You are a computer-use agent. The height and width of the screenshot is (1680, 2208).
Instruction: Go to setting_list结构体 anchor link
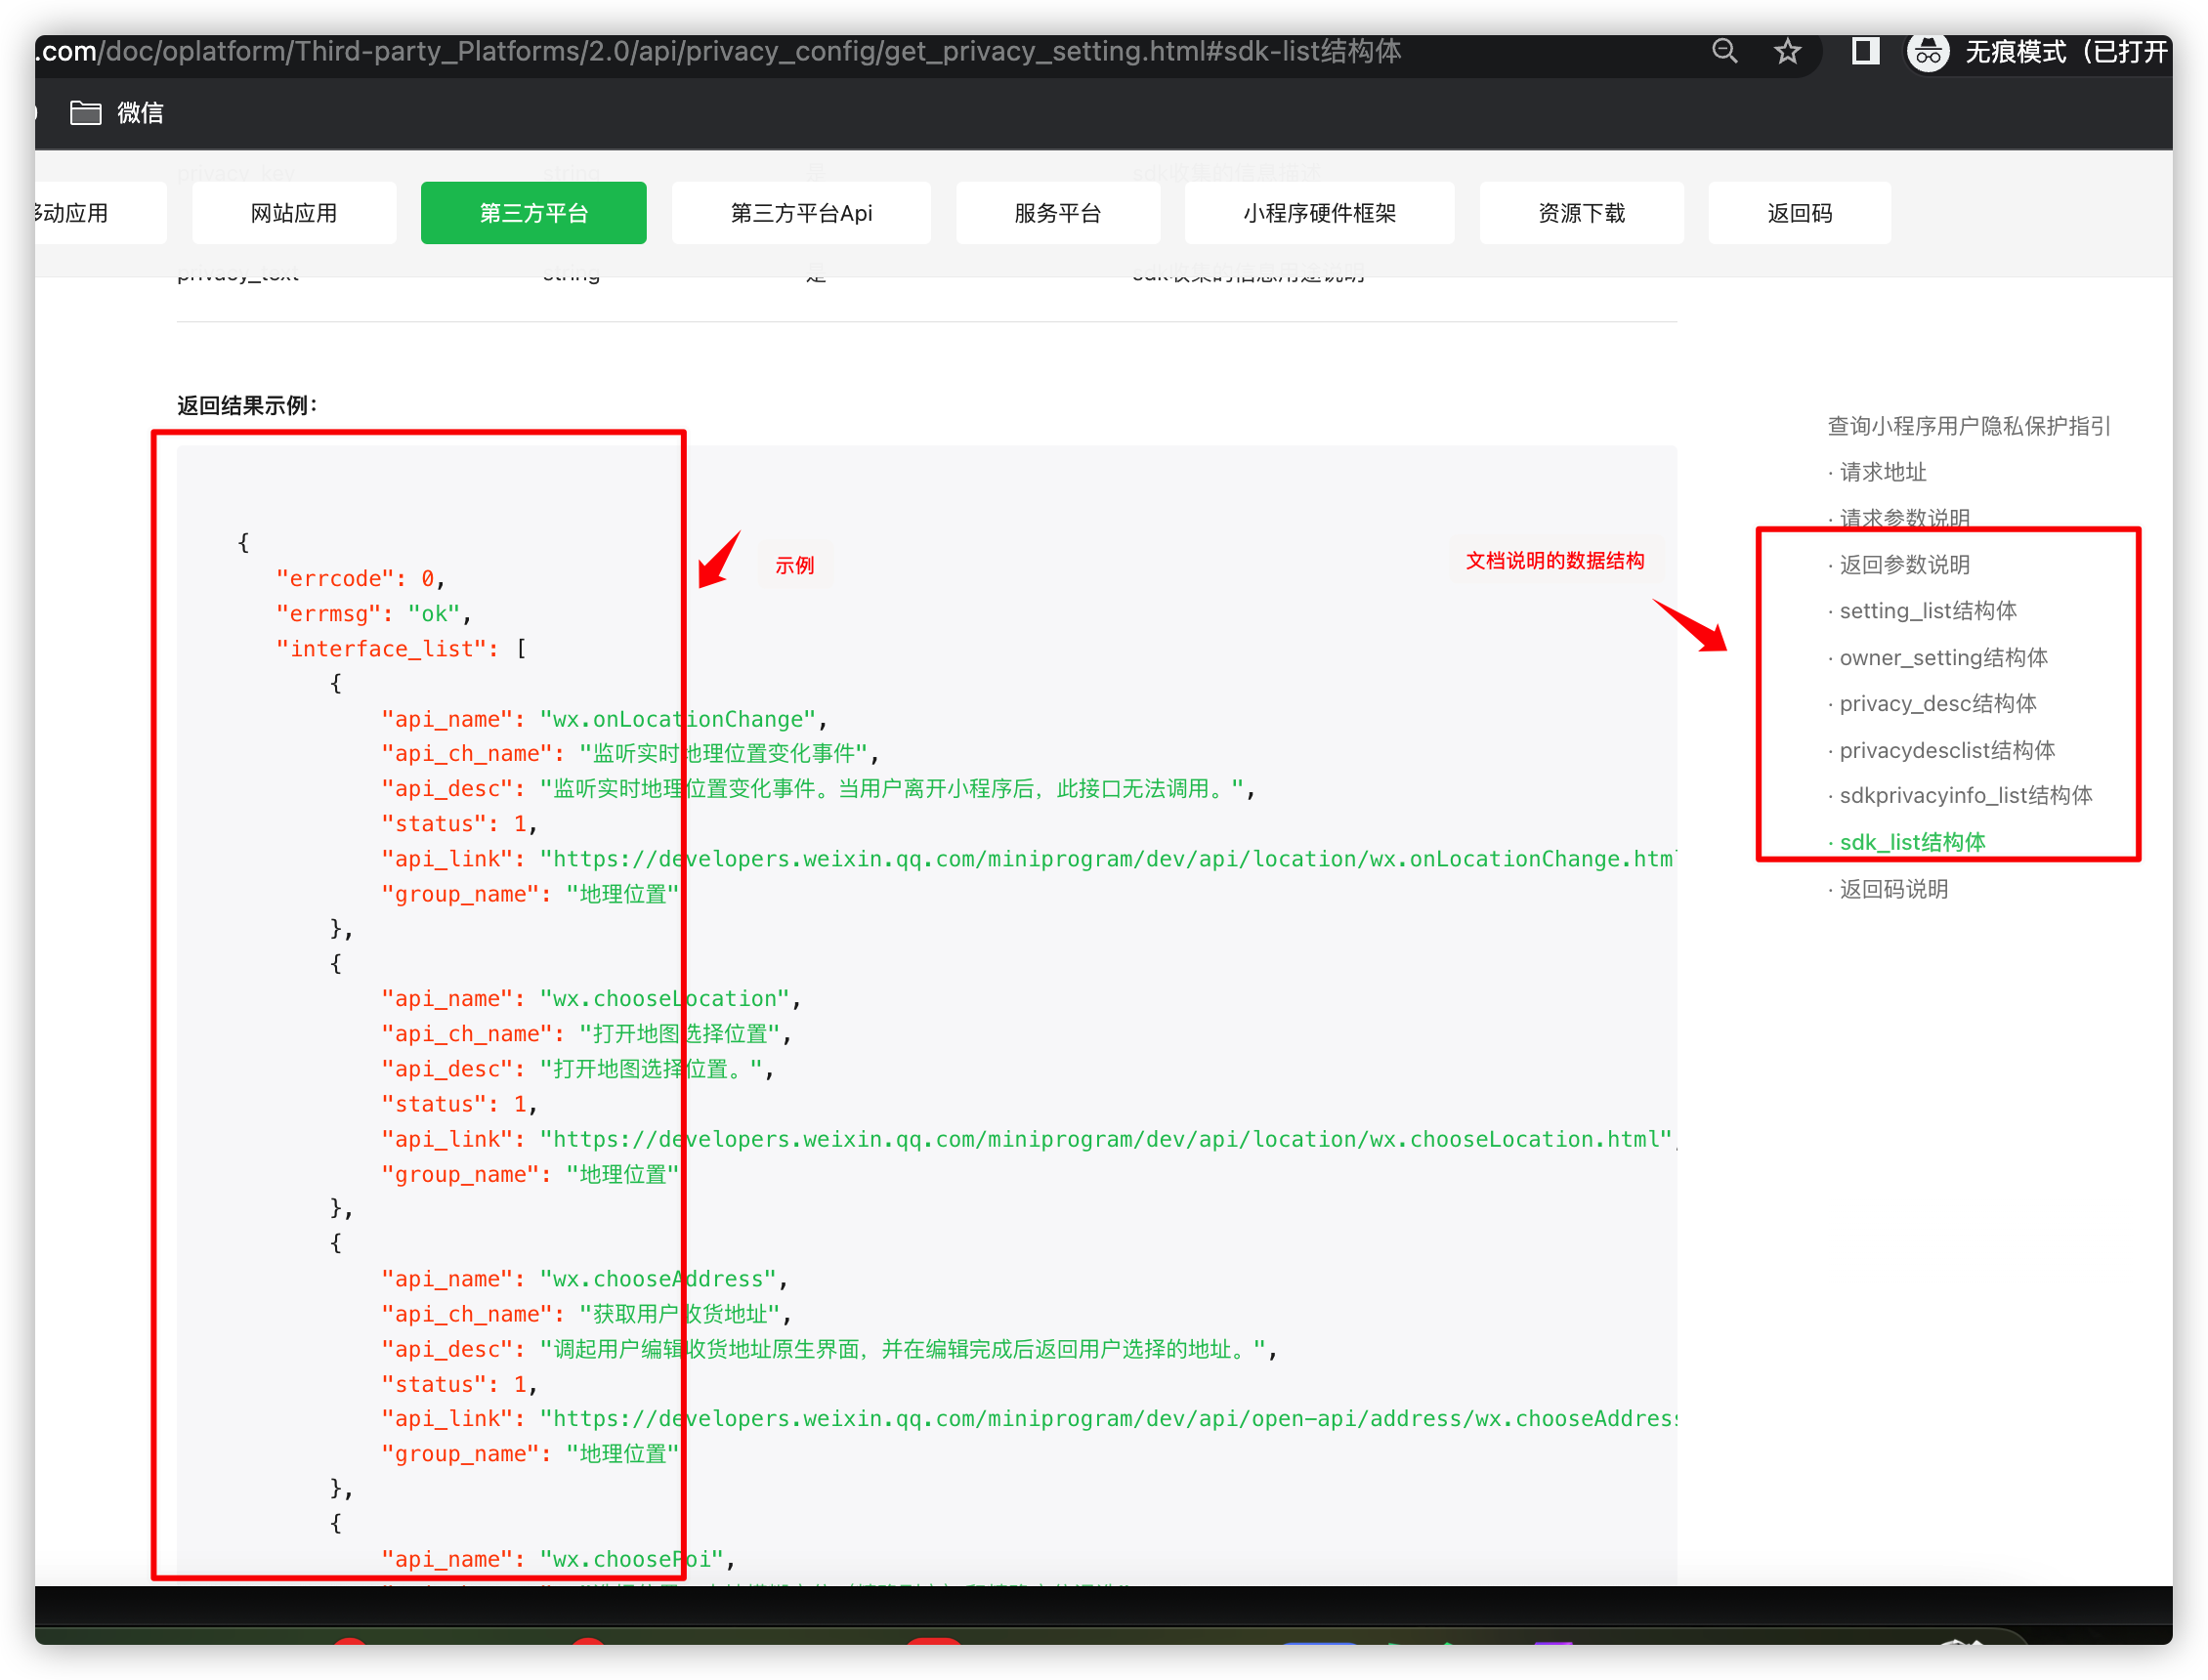1927,611
